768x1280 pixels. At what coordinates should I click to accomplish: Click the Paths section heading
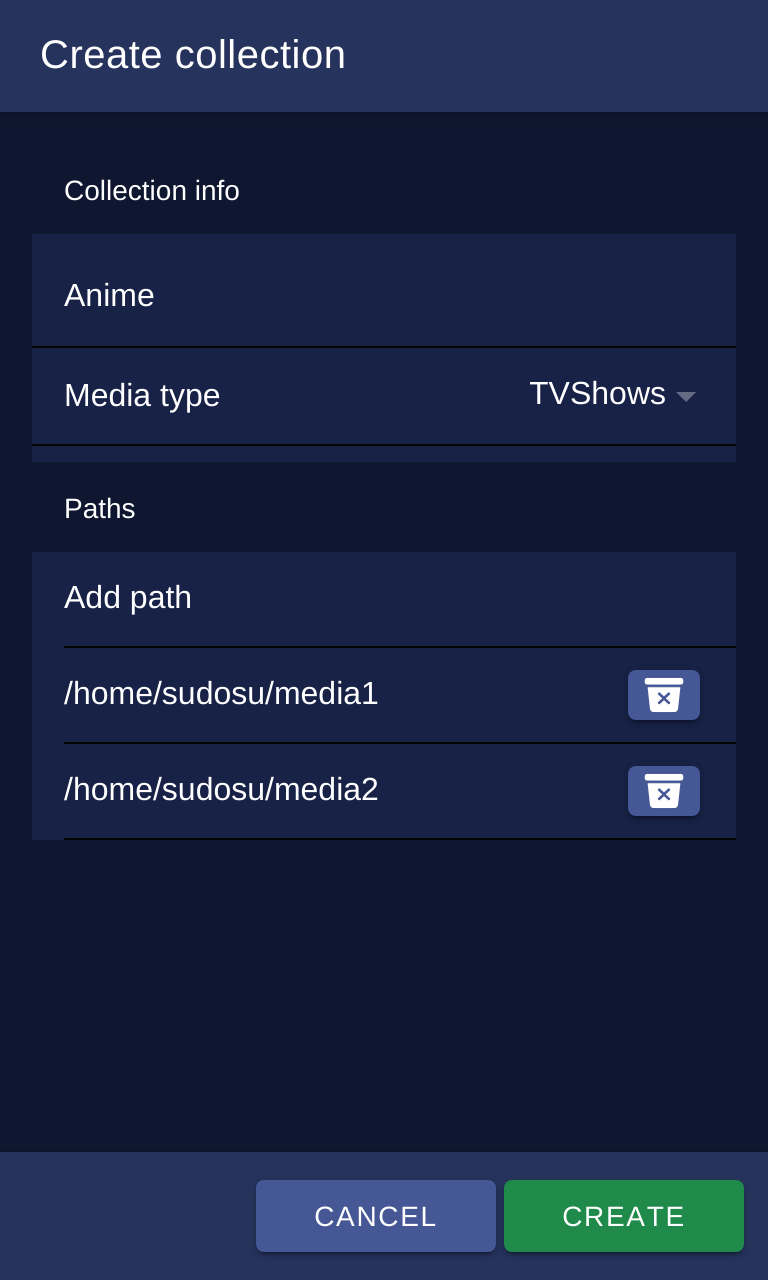click(x=100, y=509)
